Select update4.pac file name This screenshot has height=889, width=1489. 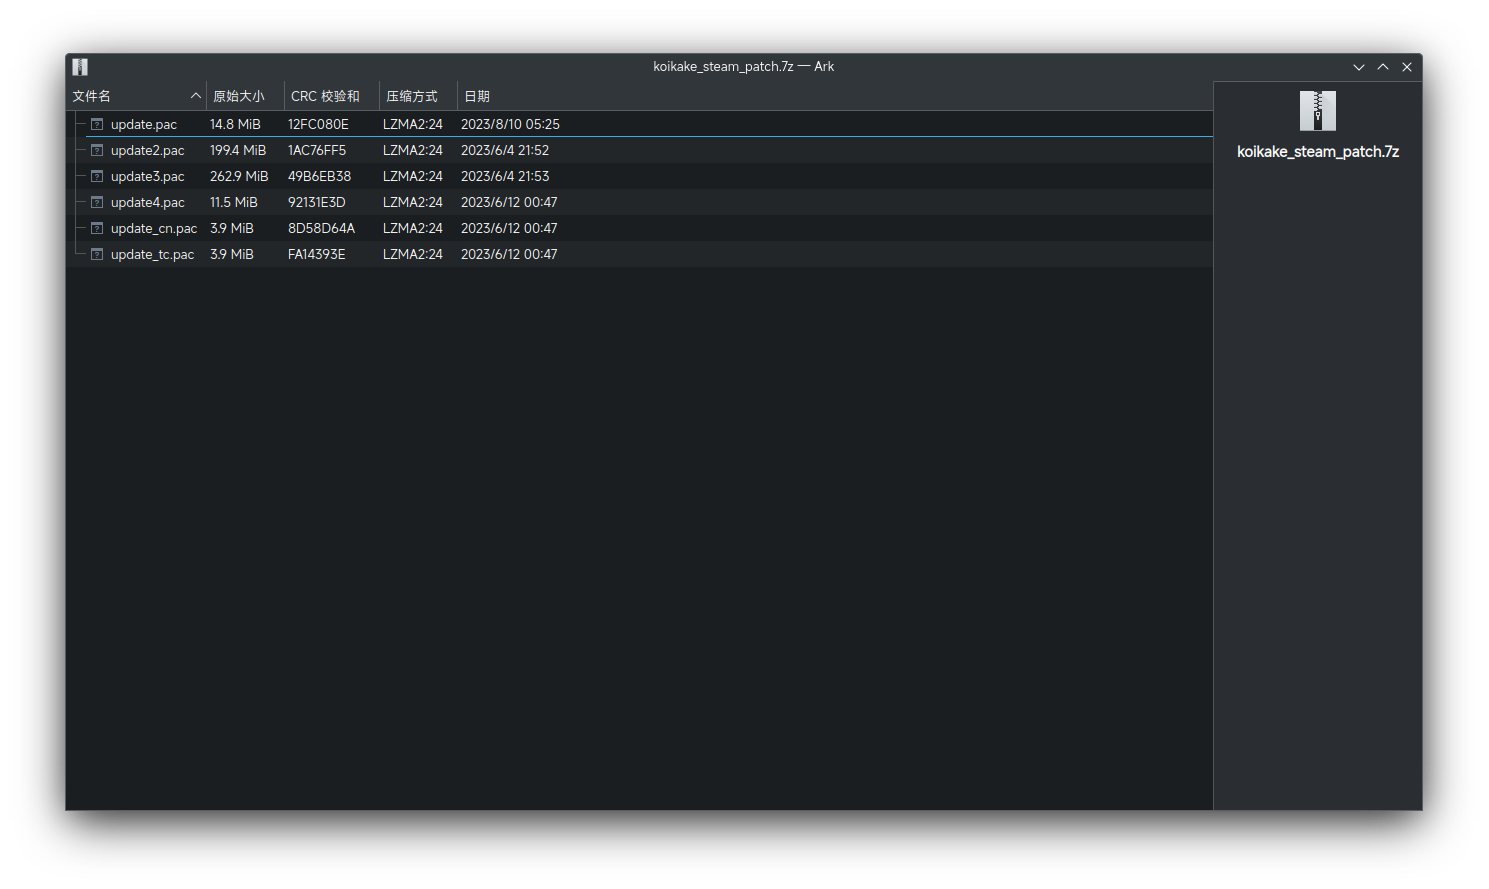pos(148,202)
